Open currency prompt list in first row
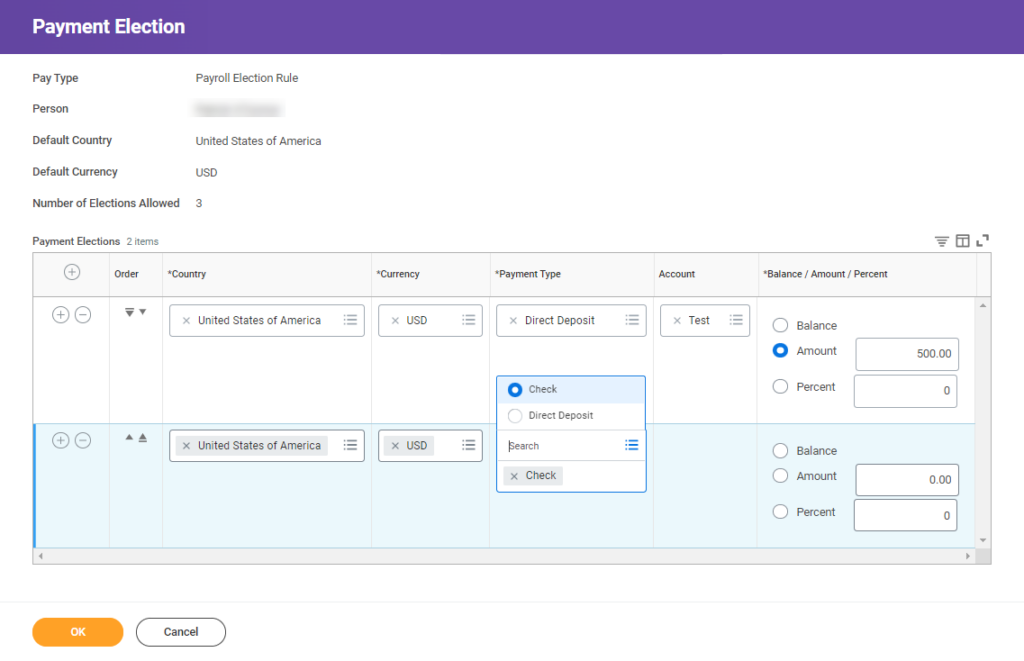 (469, 320)
